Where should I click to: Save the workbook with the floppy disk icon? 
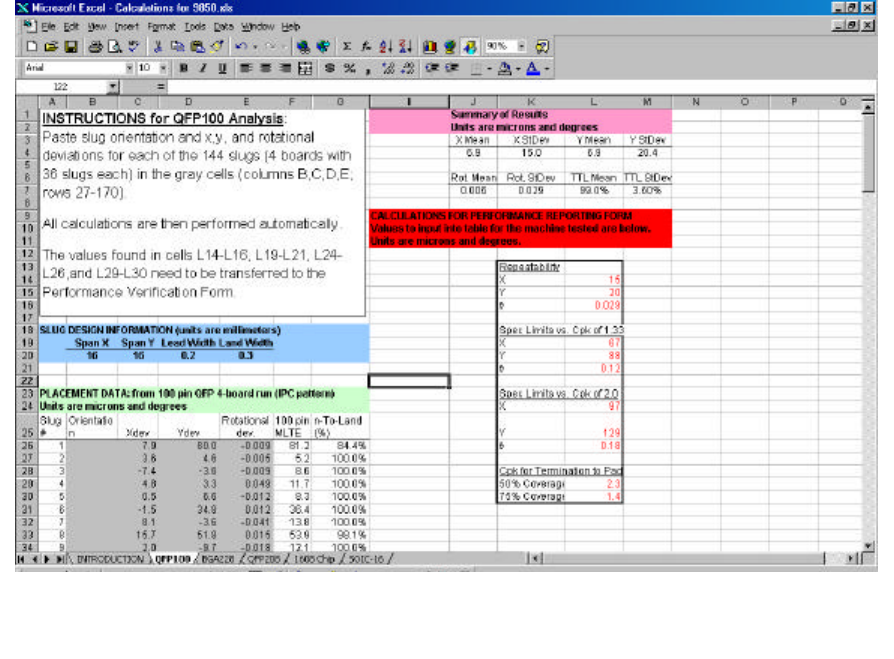[71, 47]
